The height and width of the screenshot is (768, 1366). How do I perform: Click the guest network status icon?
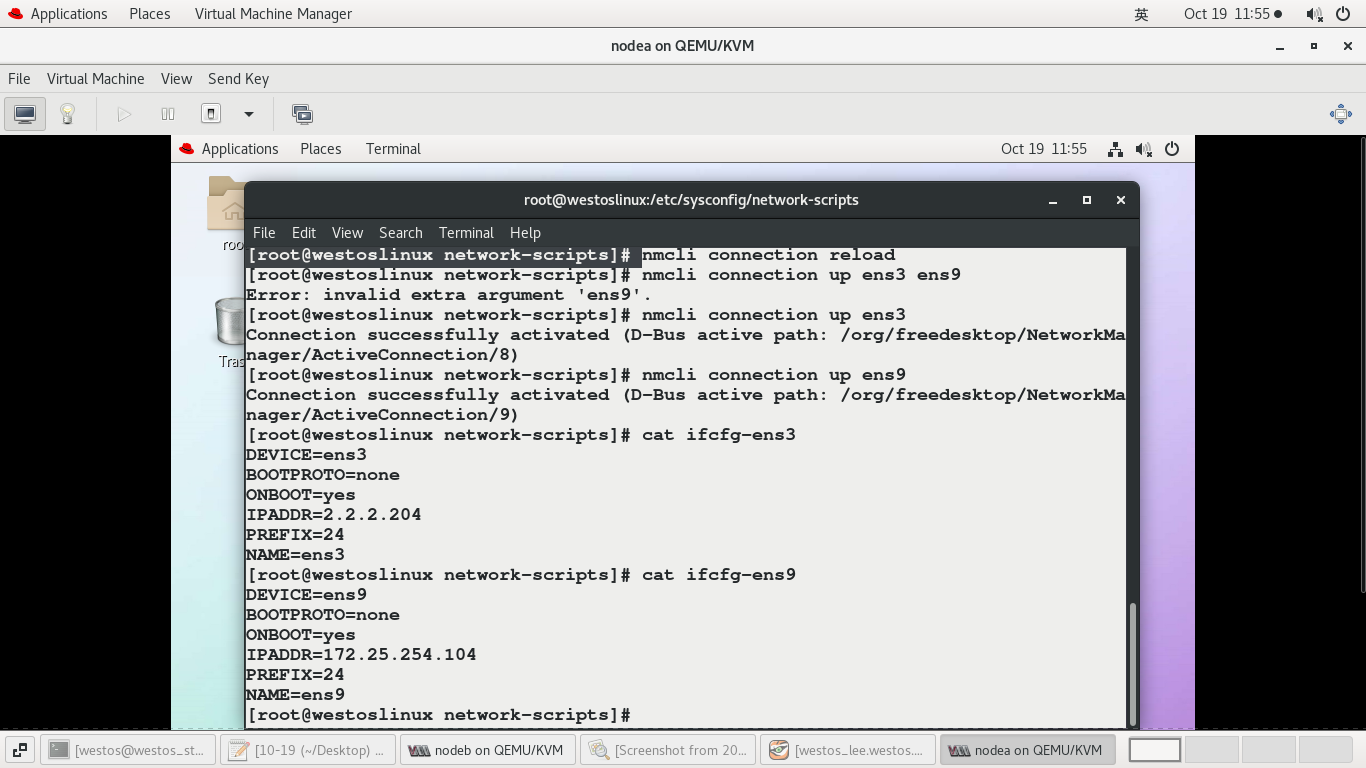[x=1115, y=148]
